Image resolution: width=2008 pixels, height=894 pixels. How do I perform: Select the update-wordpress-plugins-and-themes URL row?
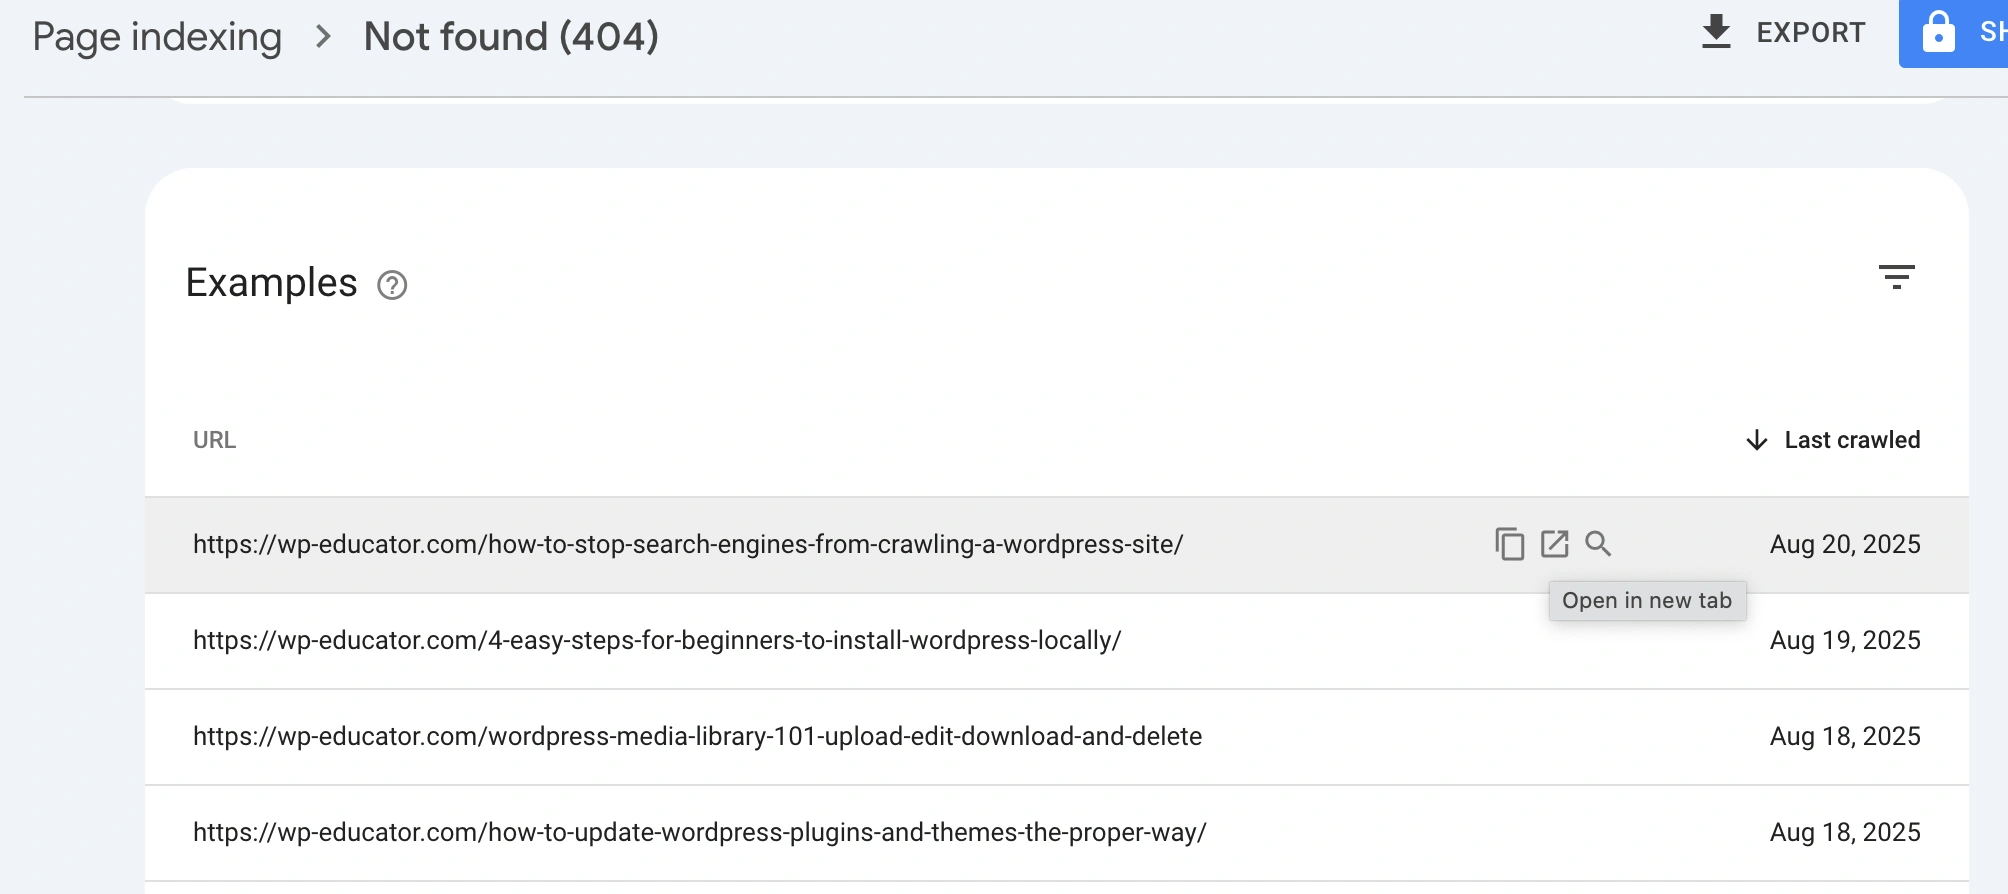pos(699,832)
